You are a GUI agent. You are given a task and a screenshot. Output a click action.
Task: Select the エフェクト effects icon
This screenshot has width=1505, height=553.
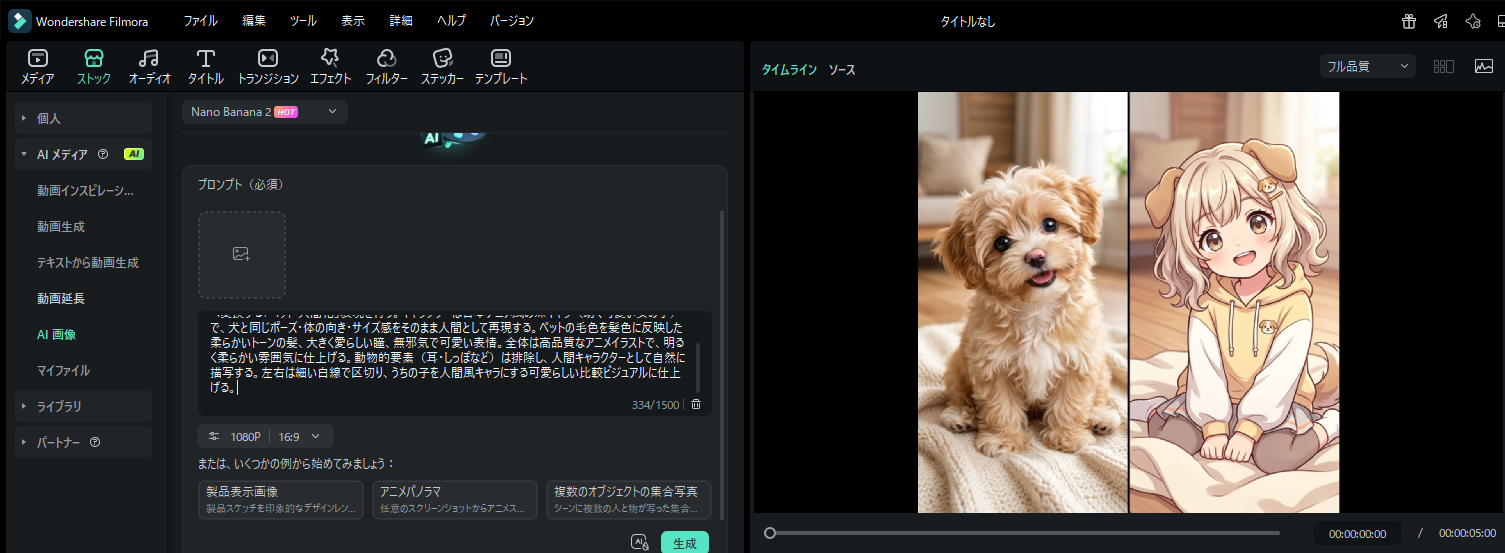(x=330, y=66)
